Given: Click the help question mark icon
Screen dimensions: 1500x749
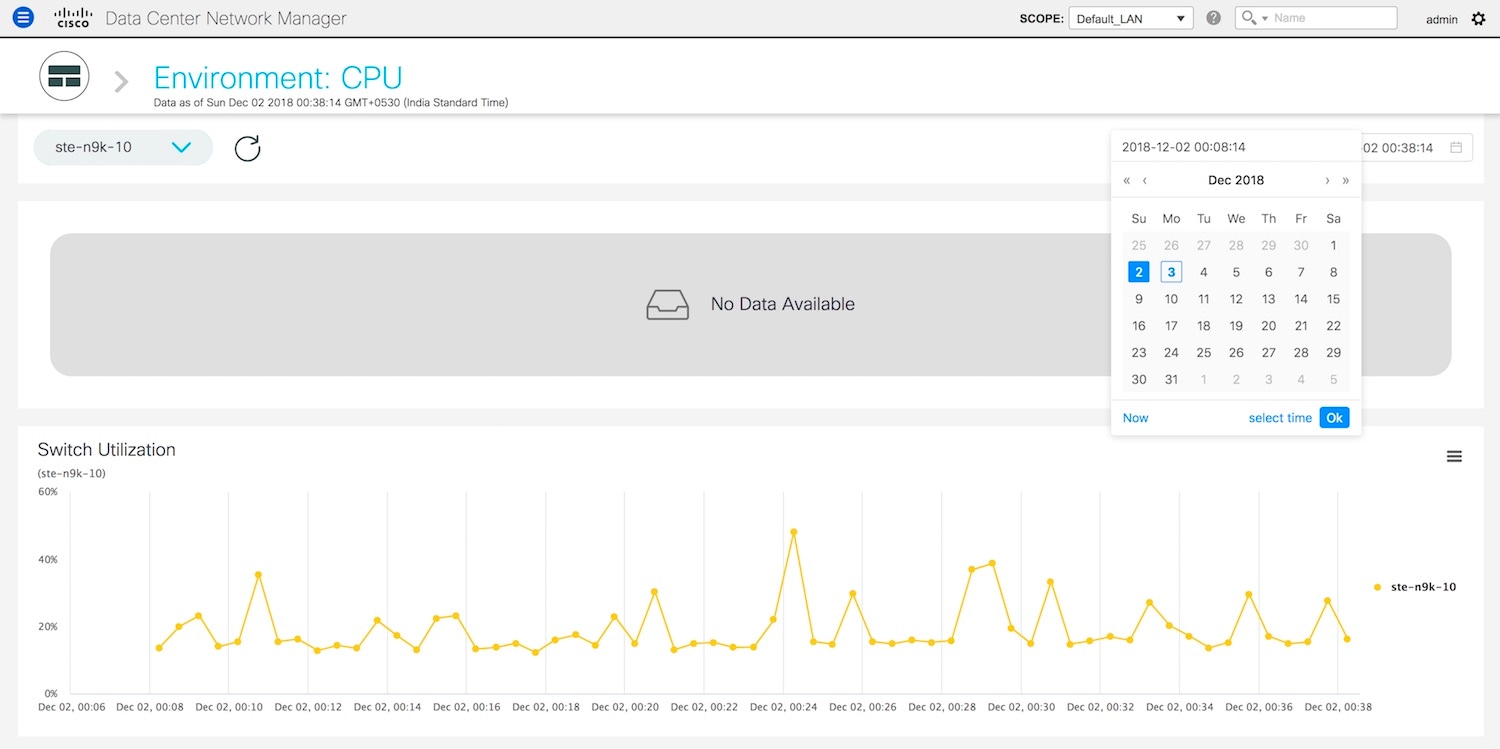Looking at the screenshot, I should pyautogui.click(x=1213, y=18).
